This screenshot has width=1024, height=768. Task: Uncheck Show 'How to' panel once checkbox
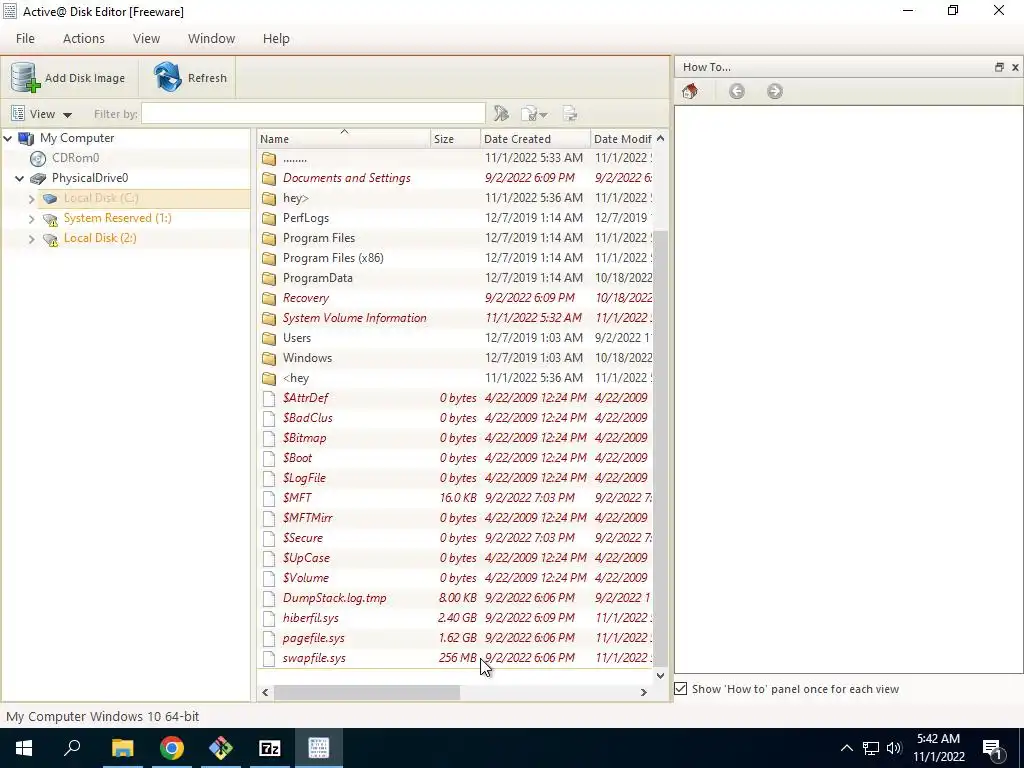[x=680, y=689]
